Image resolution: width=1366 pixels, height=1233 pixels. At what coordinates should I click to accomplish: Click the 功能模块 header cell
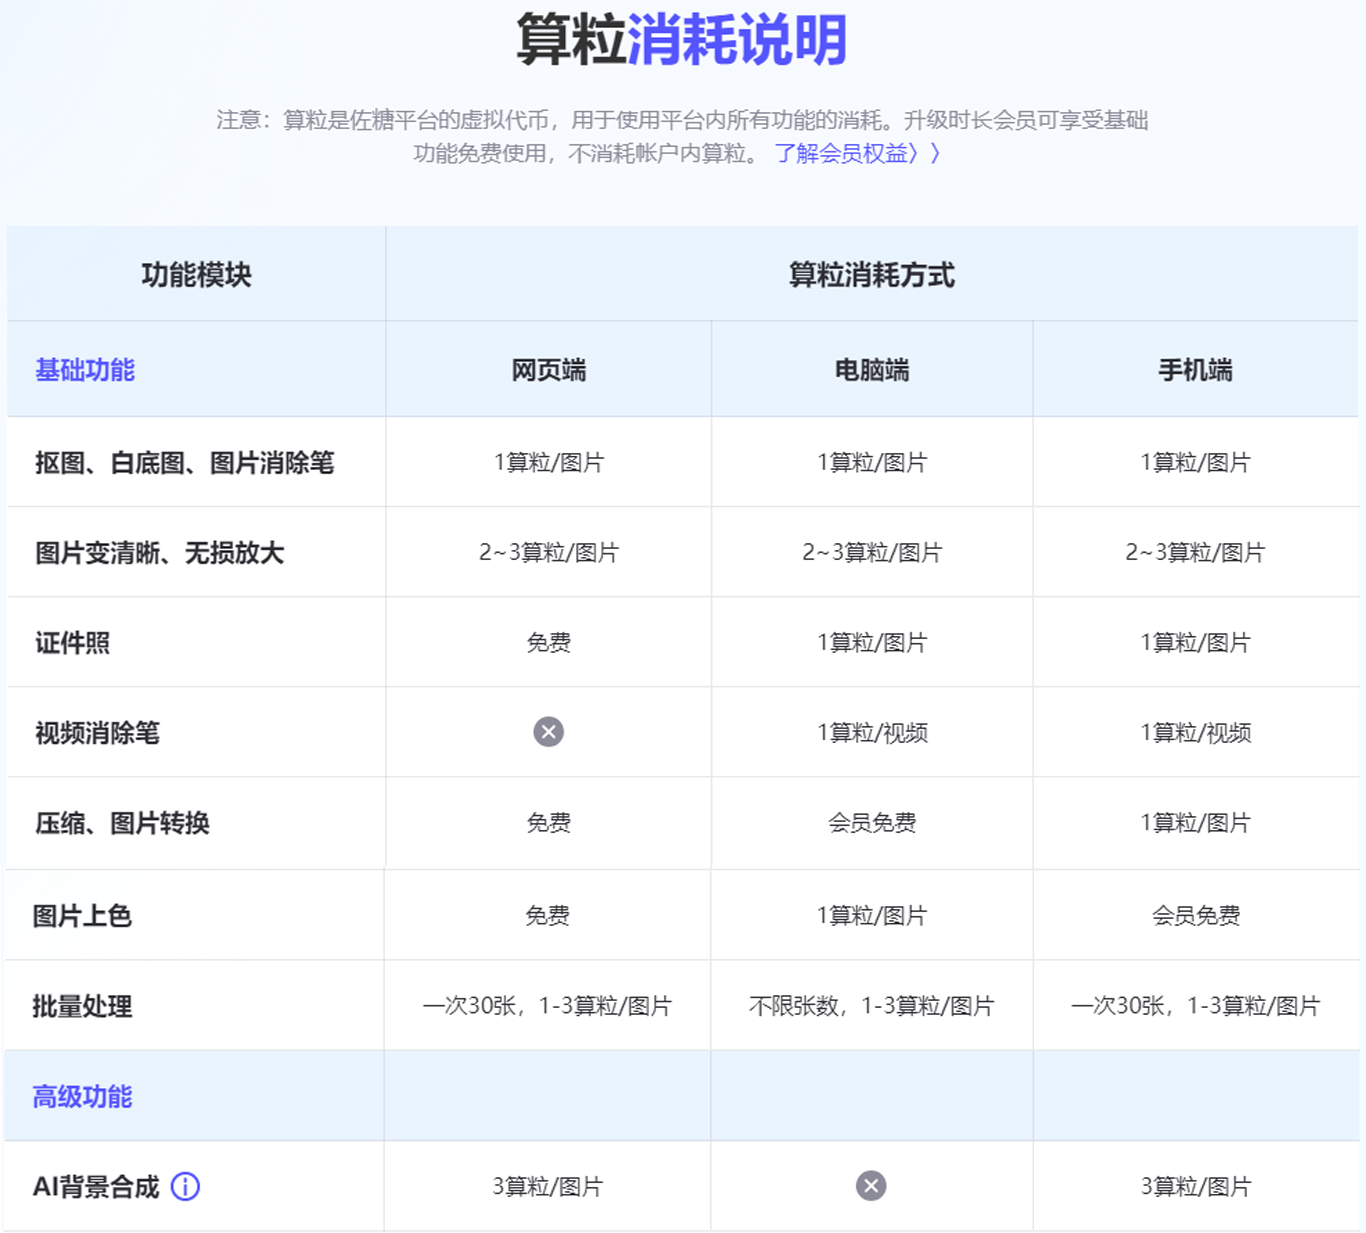(x=196, y=274)
